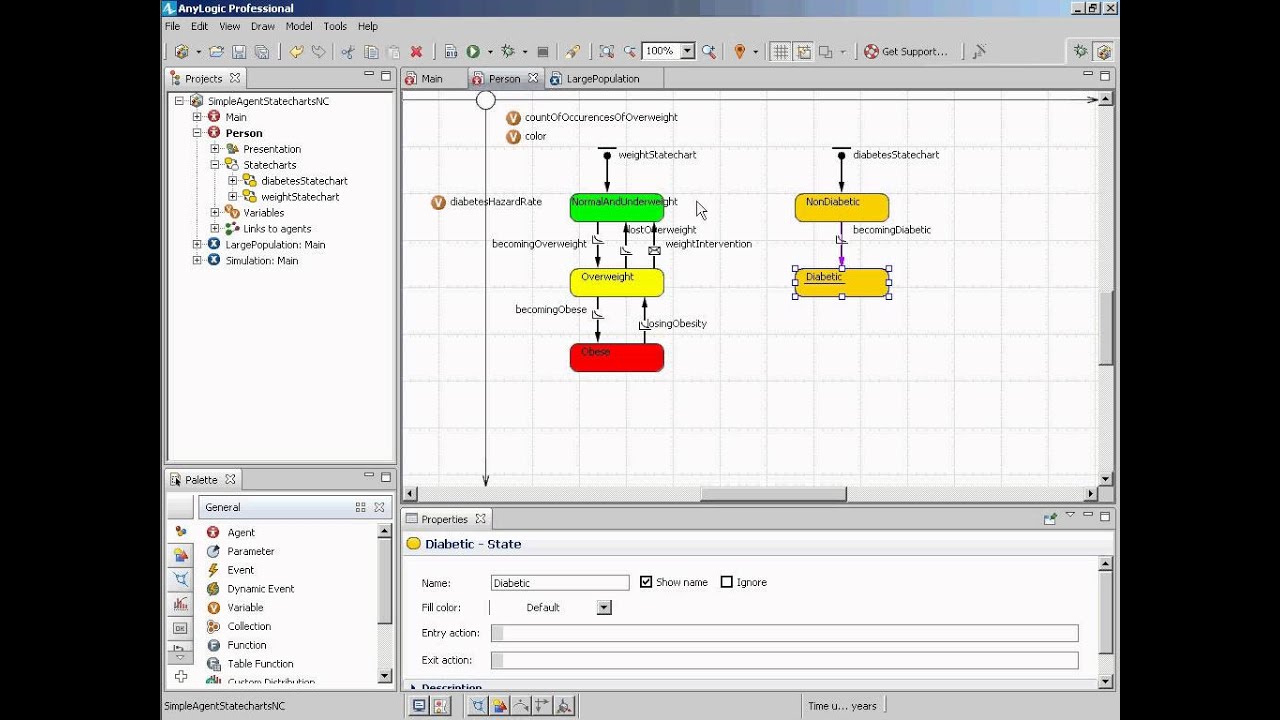Image resolution: width=1280 pixels, height=720 pixels.
Task: Click the New model toolbar icon
Action: (181, 51)
